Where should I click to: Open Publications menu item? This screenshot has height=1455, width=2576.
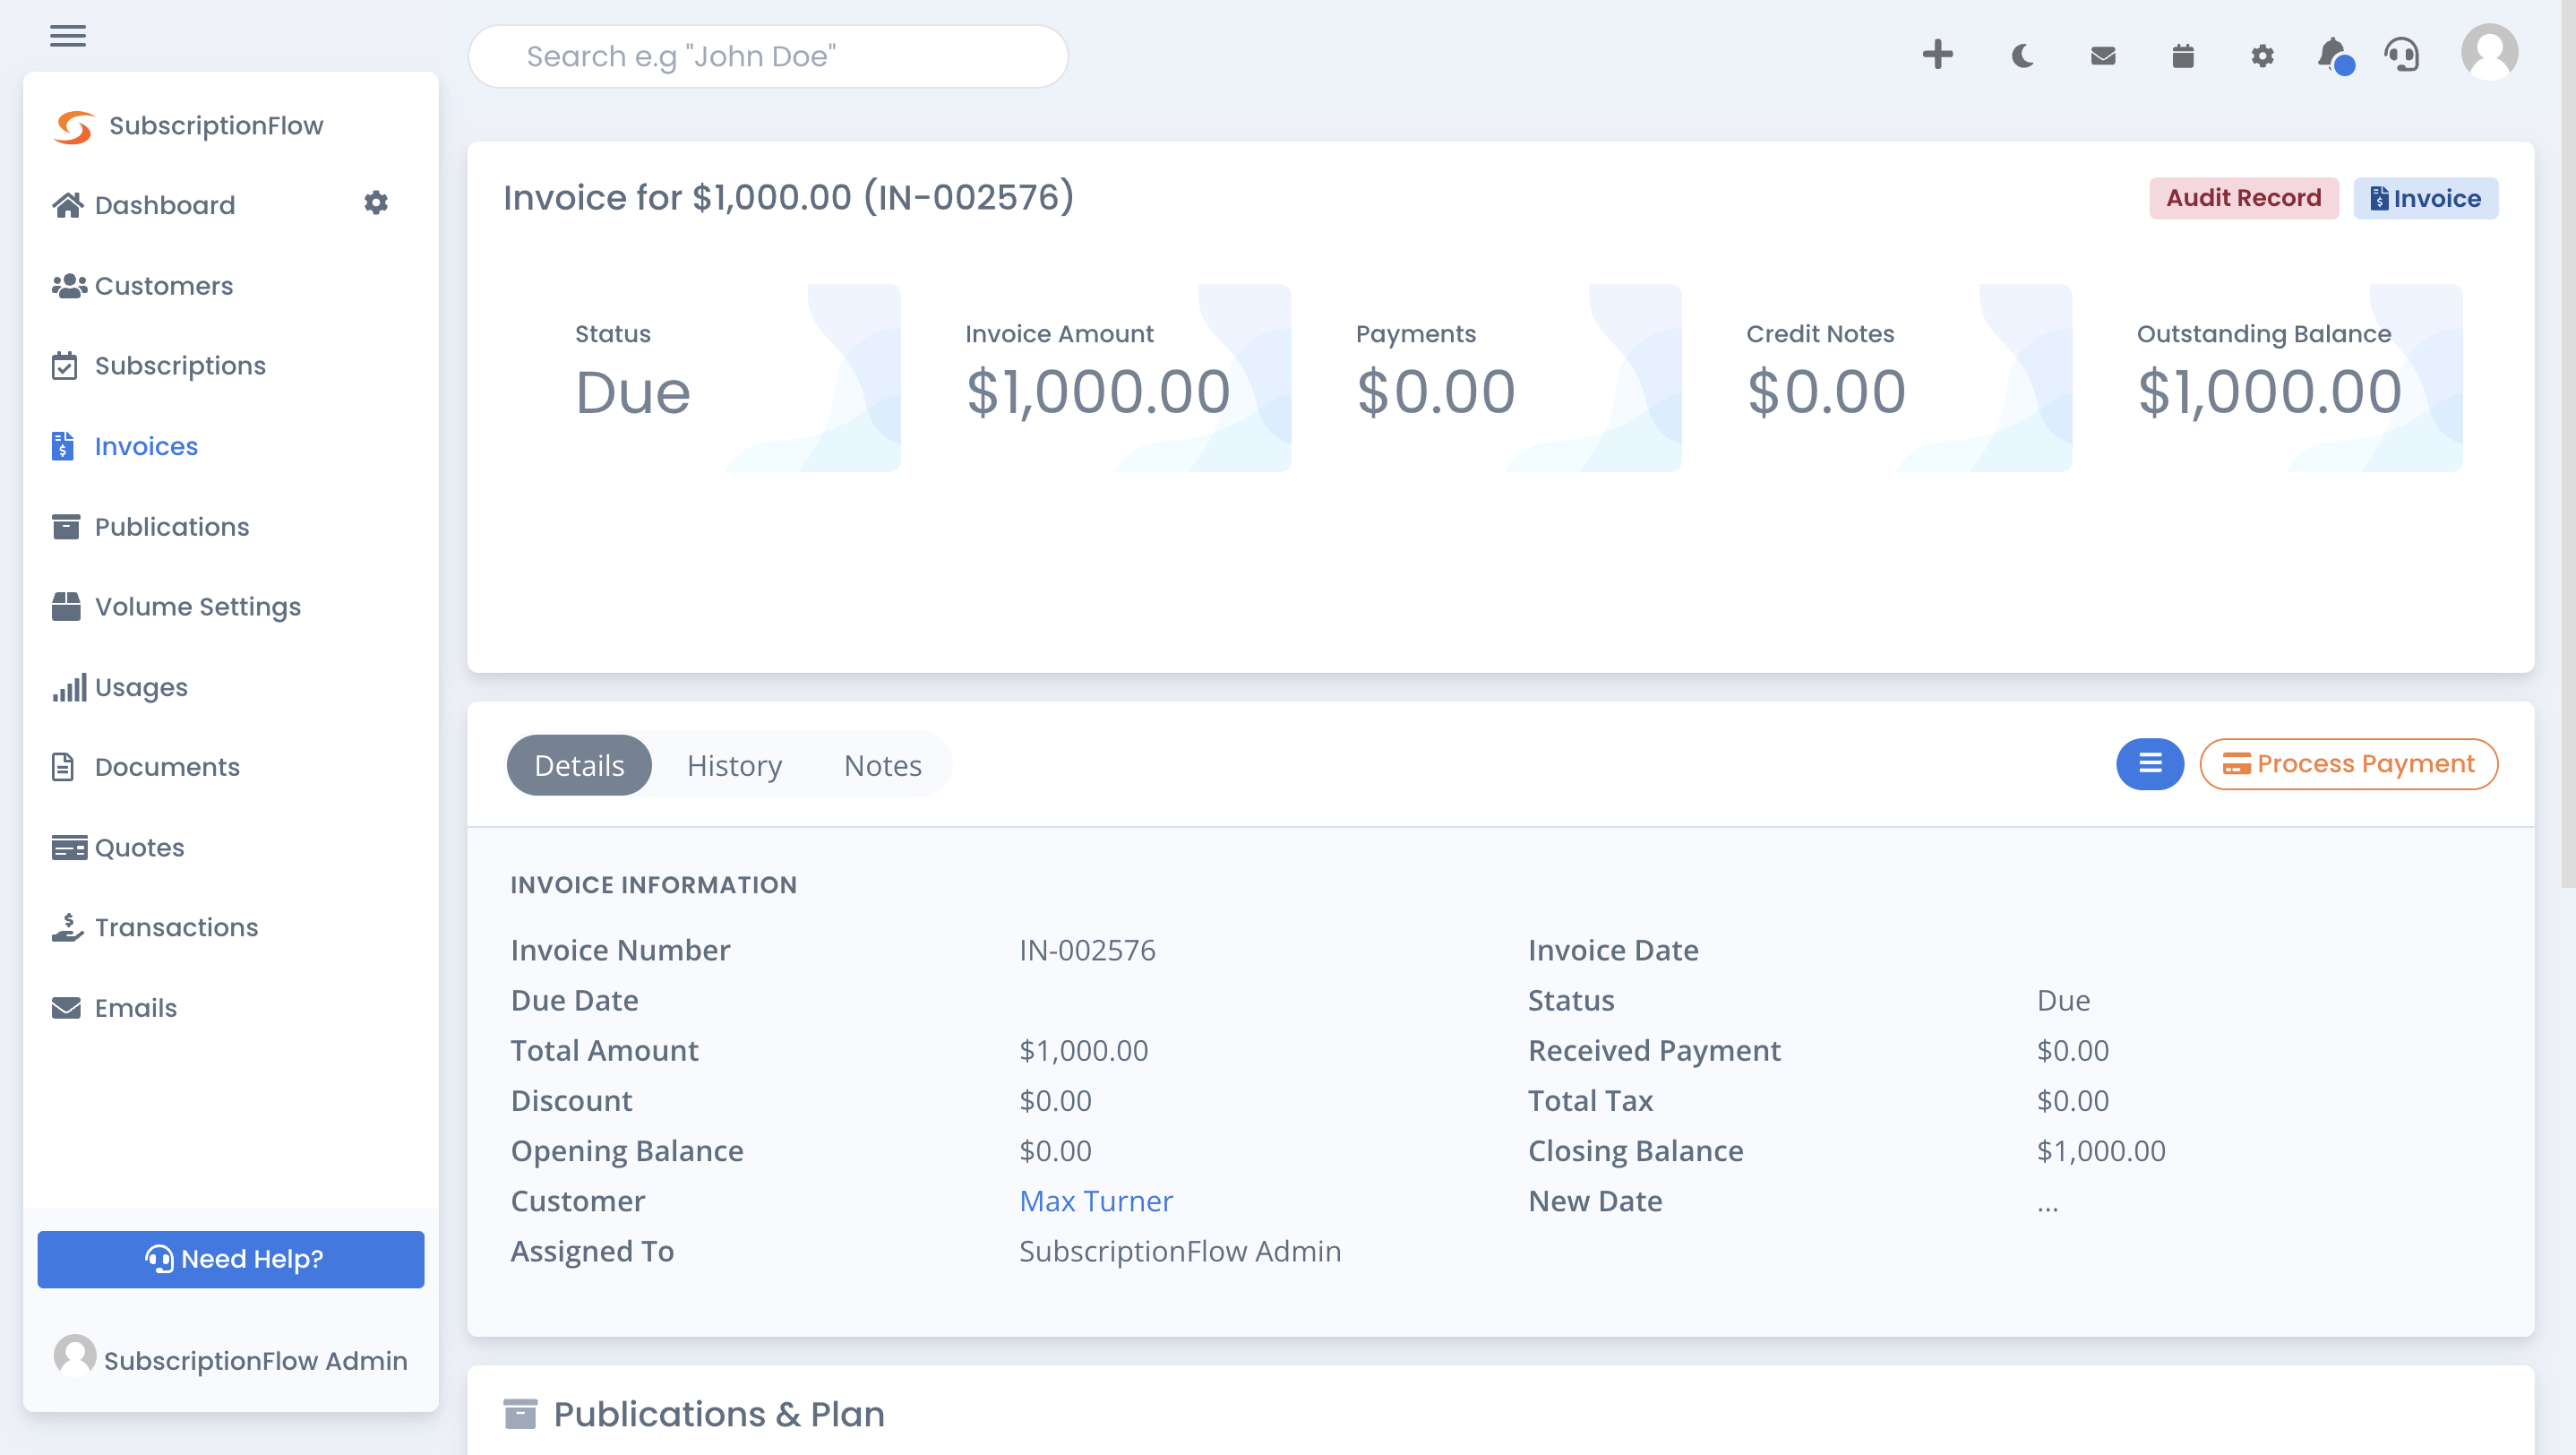pyautogui.click(x=172, y=527)
